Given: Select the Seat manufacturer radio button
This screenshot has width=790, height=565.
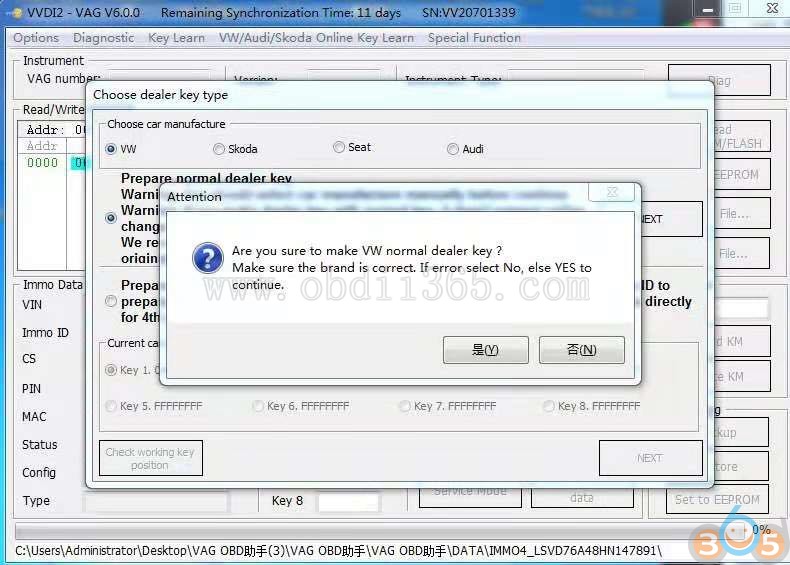Looking at the screenshot, I should click(x=339, y=147).
